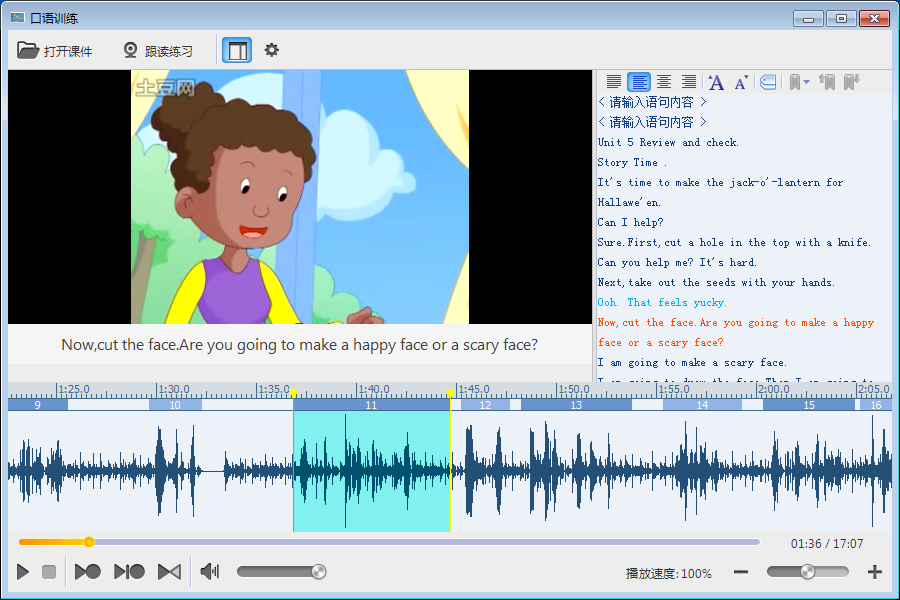This screenshot has height=600, width=900.
Task: Click 播放速度:100% label
Action: tap(668, 573)
